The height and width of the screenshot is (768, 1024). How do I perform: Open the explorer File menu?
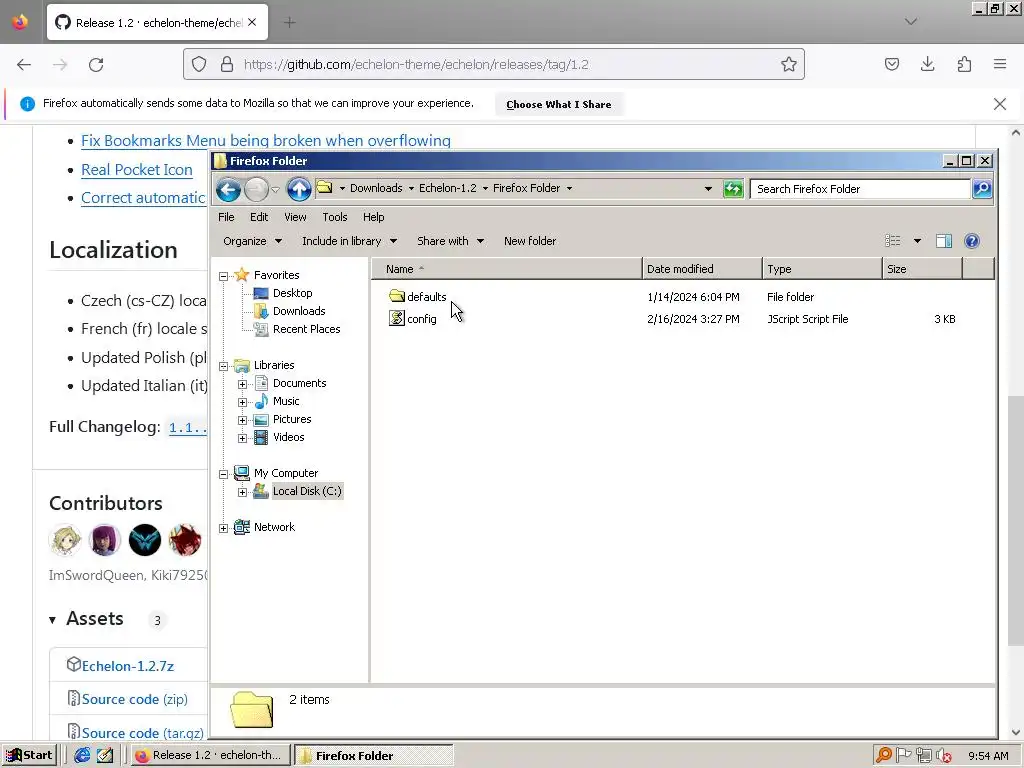click(x=226, y=217)
